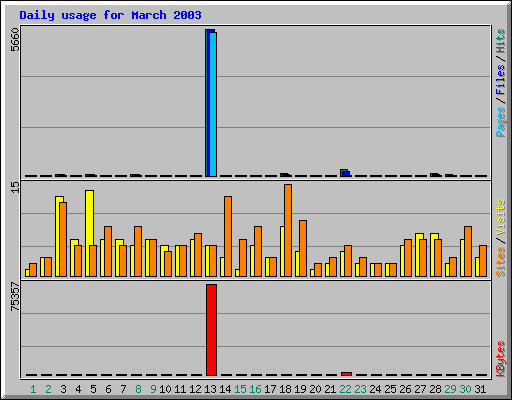
Task: Click the "Pages" legend label
Action: (x=500, y=122)
